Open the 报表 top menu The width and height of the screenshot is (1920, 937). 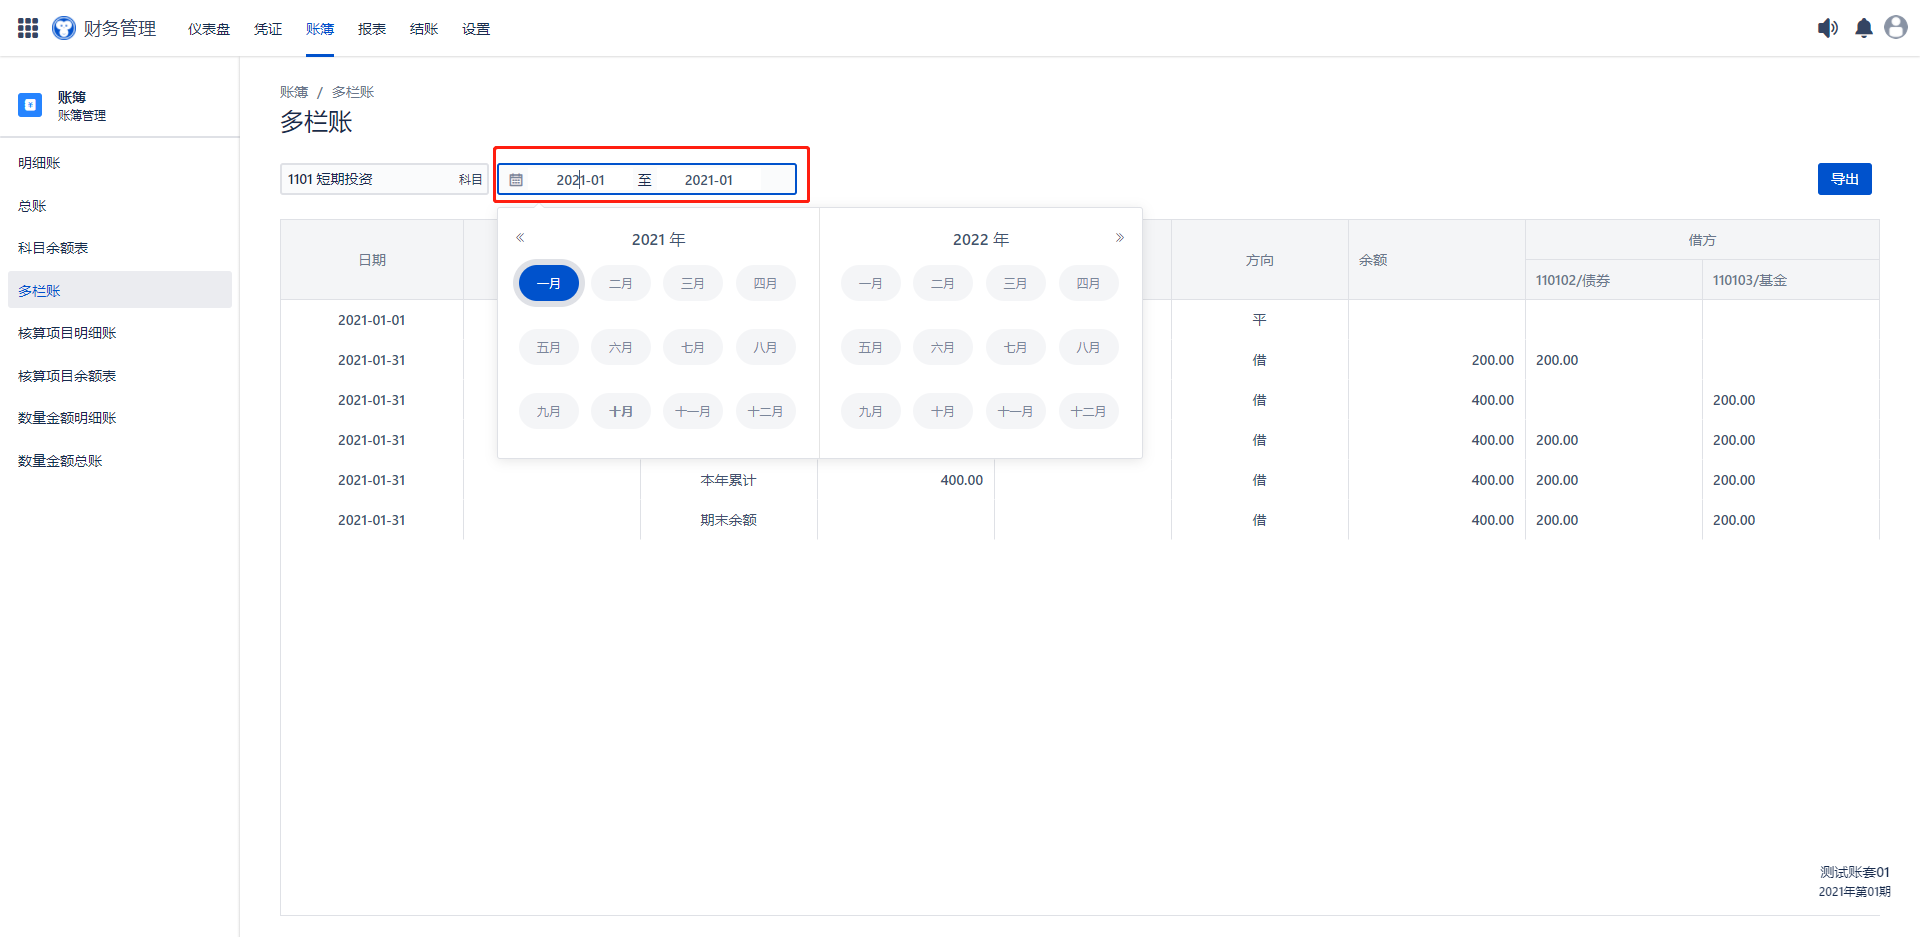click(x=372, y=29)
